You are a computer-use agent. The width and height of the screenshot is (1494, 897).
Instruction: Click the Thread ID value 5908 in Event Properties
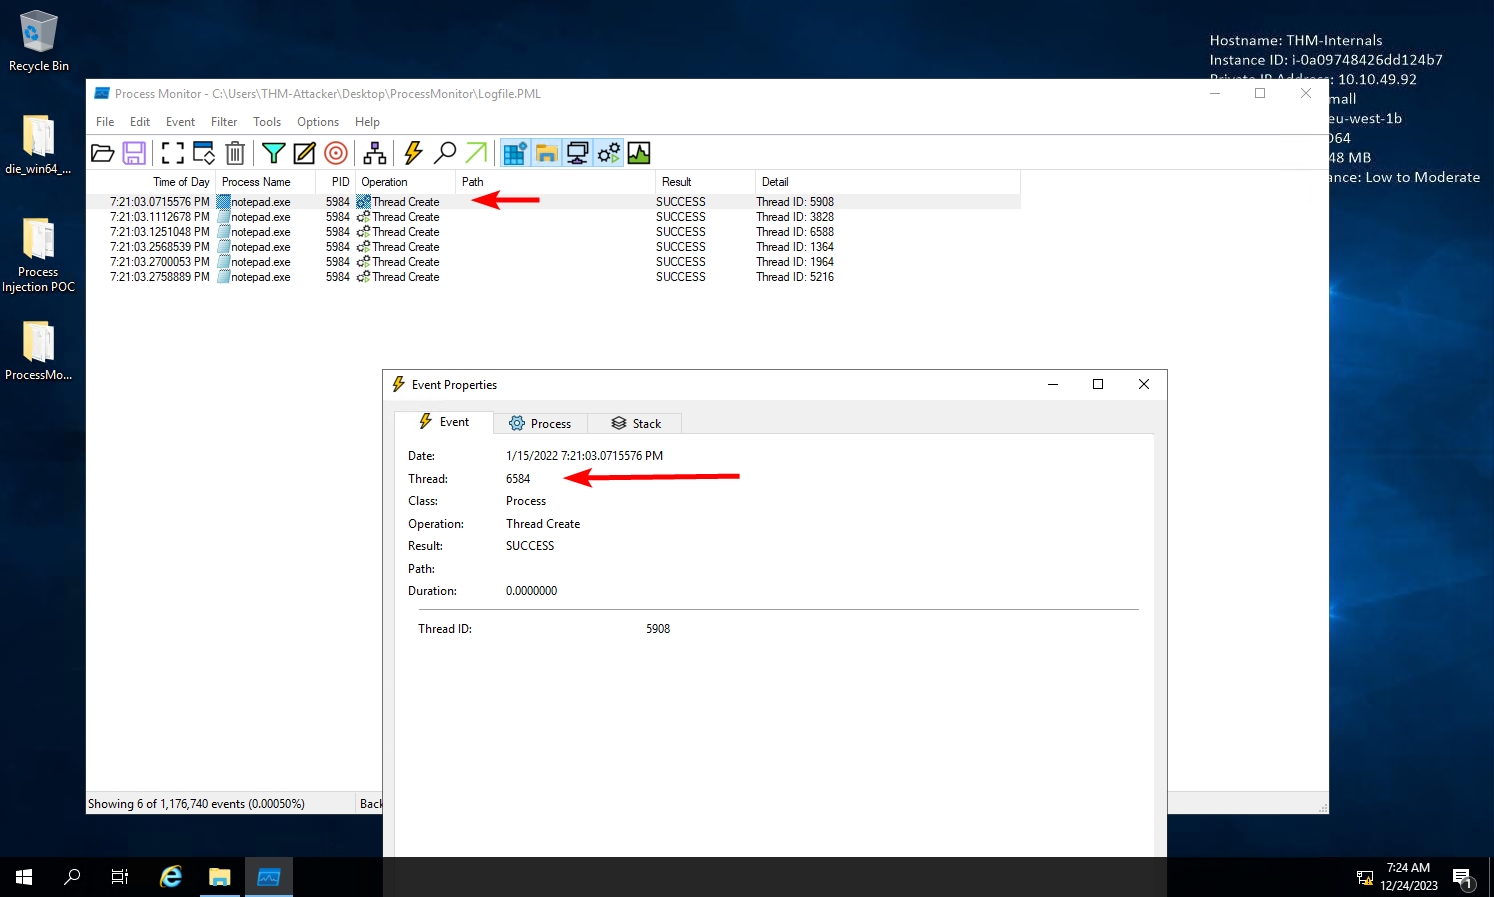pos(658,629)
